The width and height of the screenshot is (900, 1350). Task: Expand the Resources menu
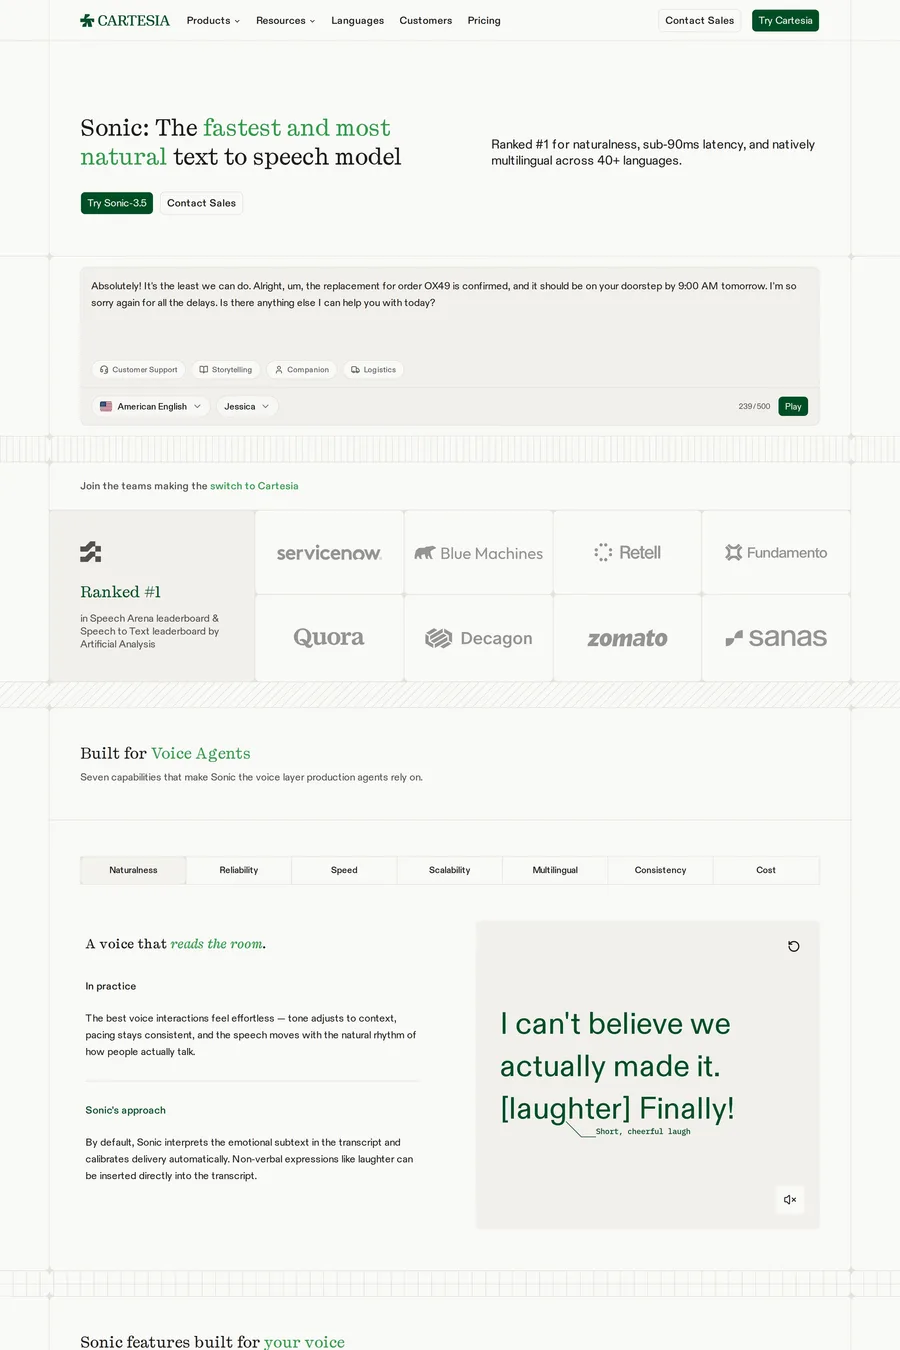285,20
